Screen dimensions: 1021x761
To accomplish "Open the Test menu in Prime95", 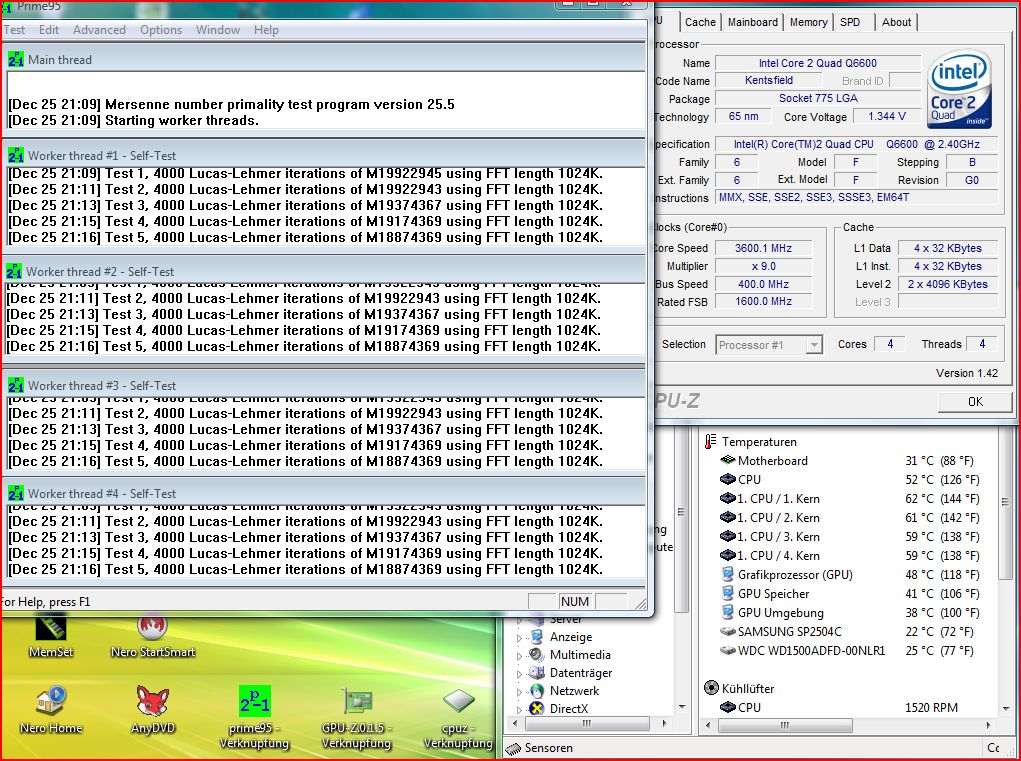I will click(14, 30).
